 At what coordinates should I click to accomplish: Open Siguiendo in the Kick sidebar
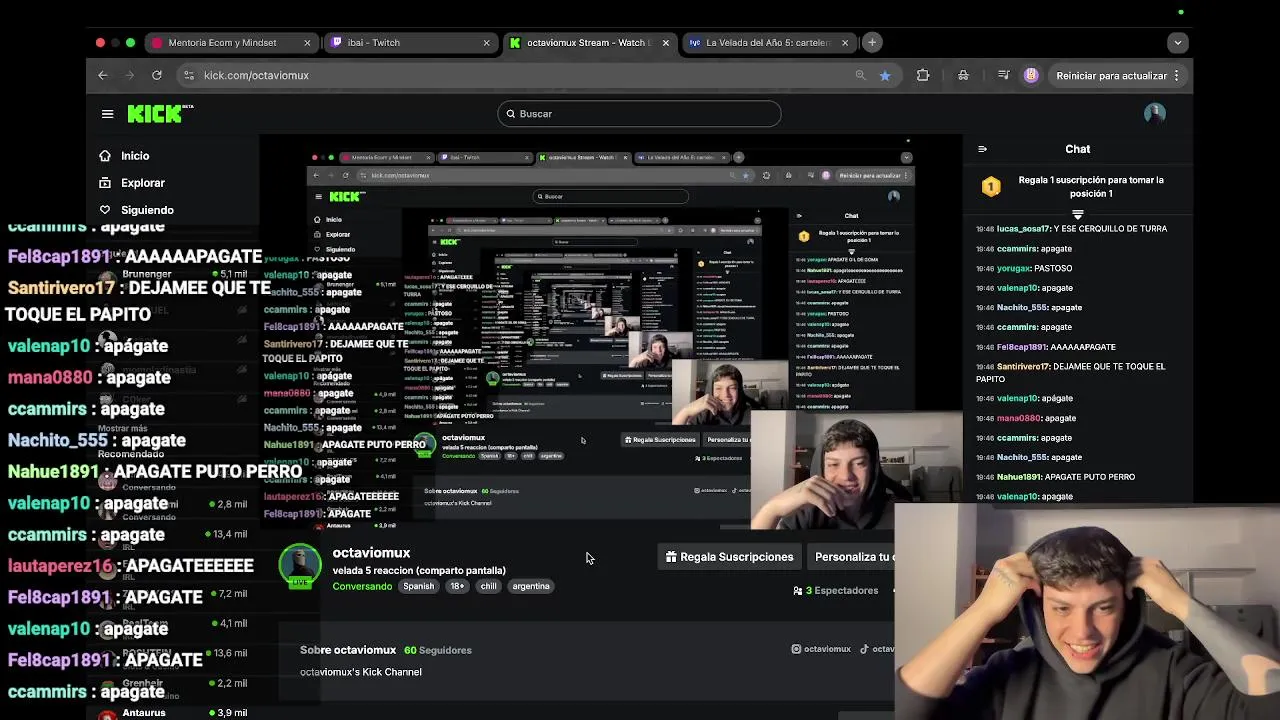point(147,210)
